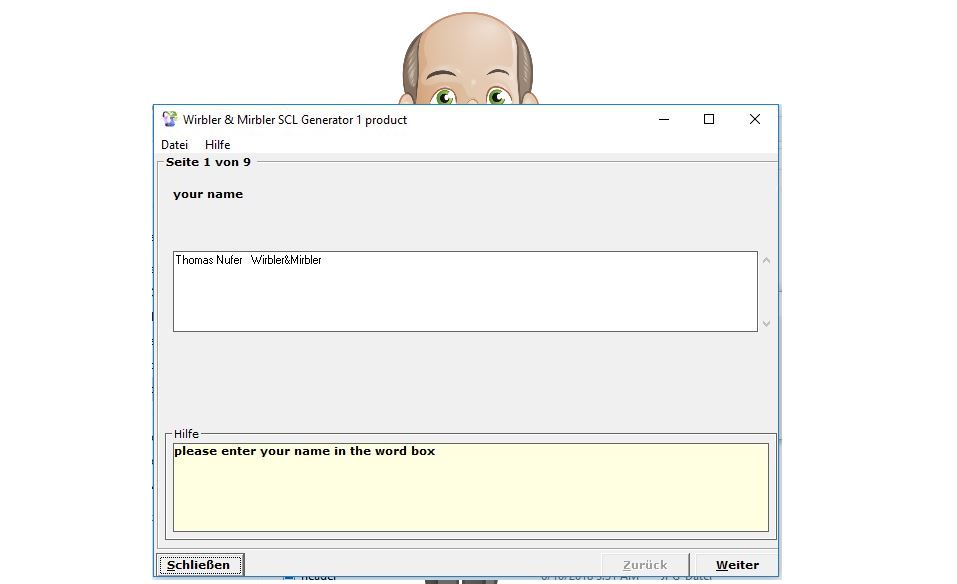Click the app icon in the title bar
Viewport: 957px width, 584px height.
pos(169,120)
